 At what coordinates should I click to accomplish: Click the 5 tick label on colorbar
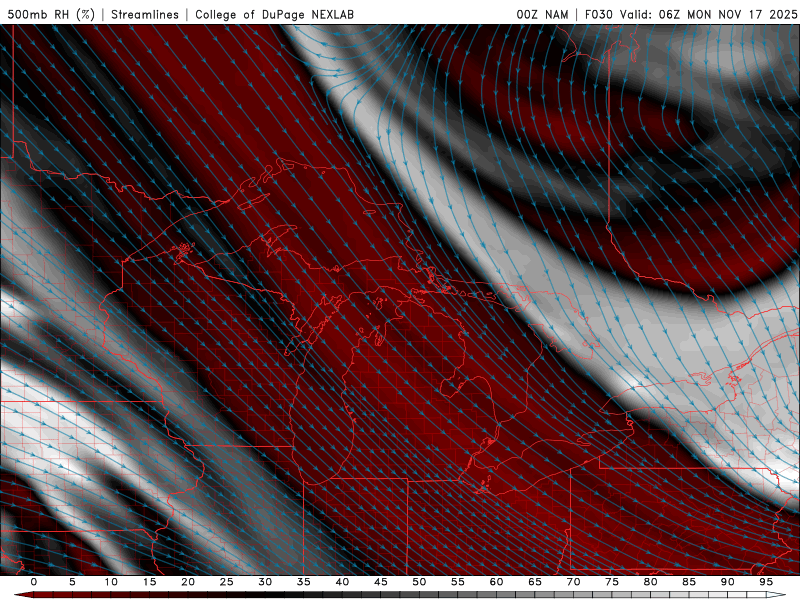pyautogui.click(x=72, y=582)
